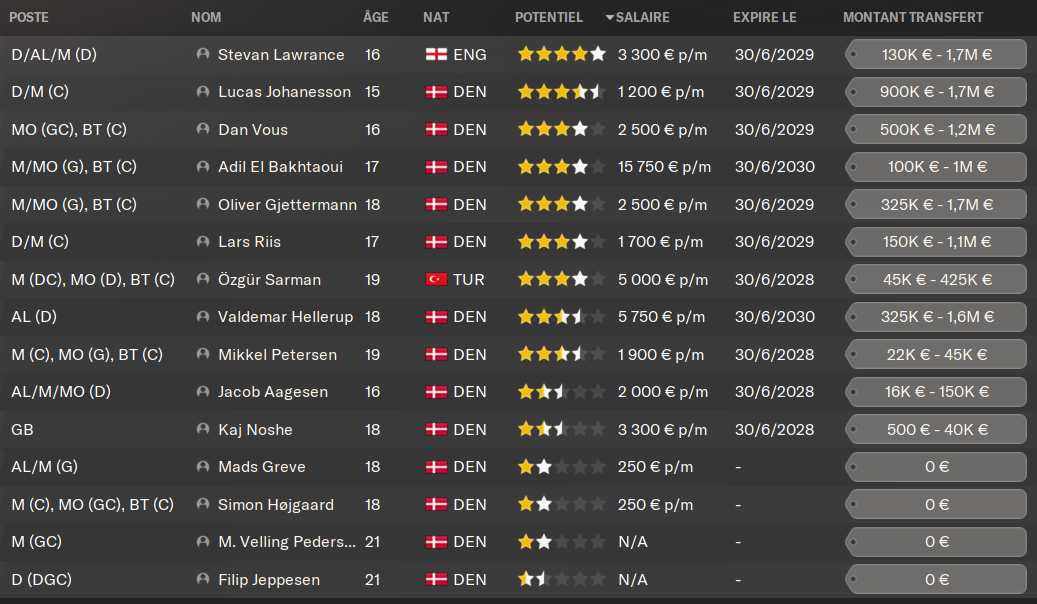Click the NOM column header
The image size is (1037, 604).
click(206, 18)
